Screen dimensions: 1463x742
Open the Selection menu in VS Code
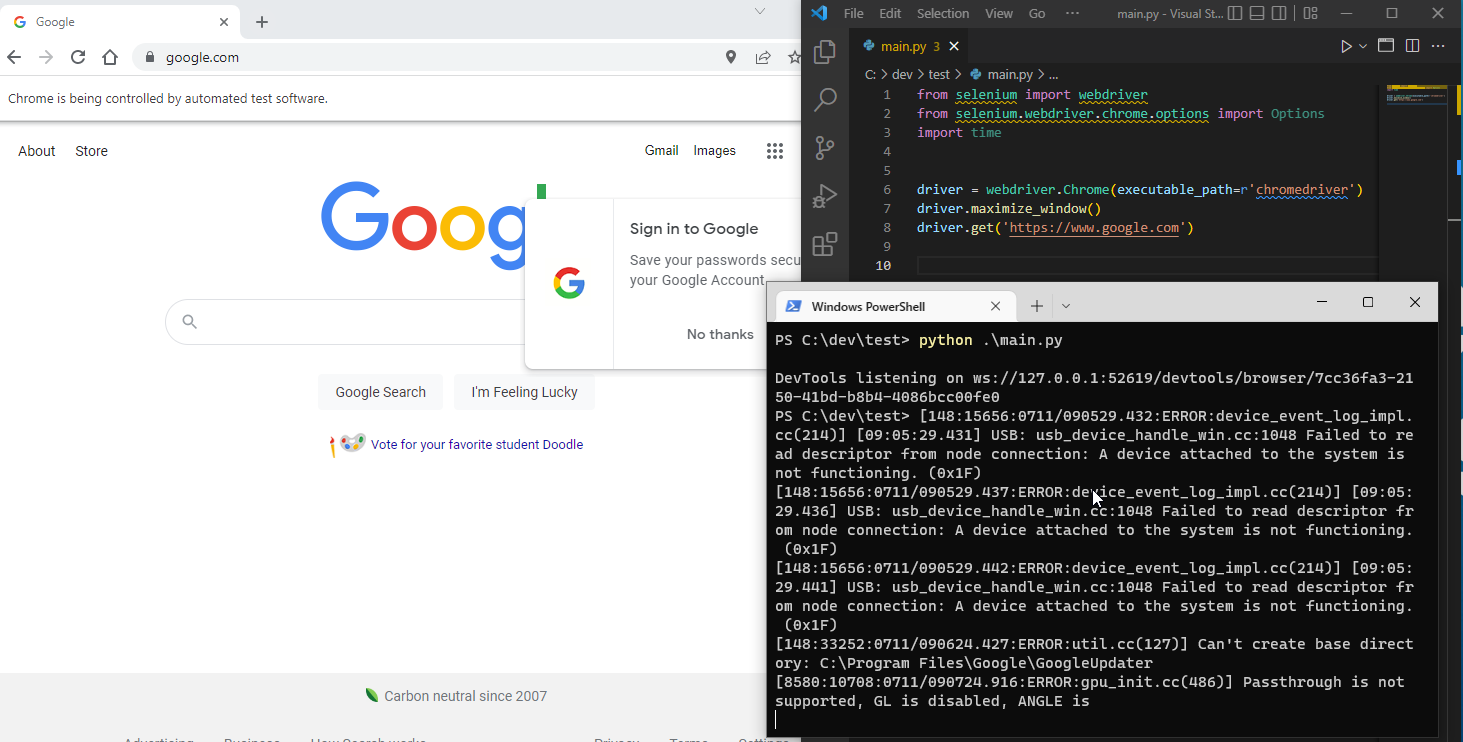[x=942, y=13]
